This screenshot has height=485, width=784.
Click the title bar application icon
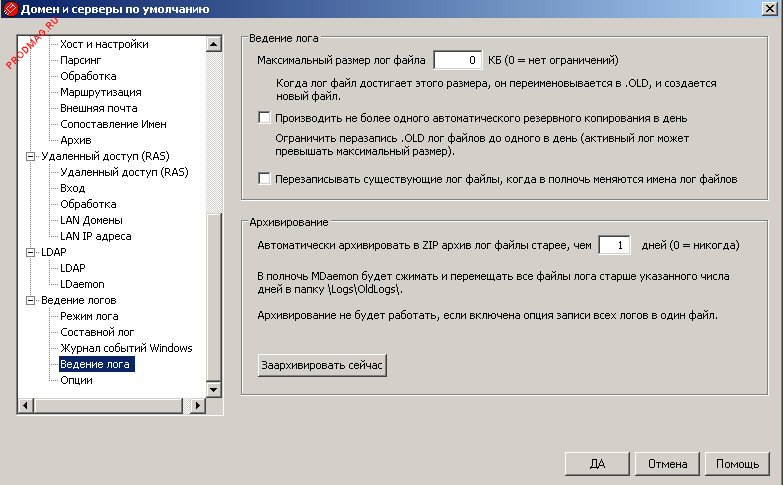click(10, 10)
